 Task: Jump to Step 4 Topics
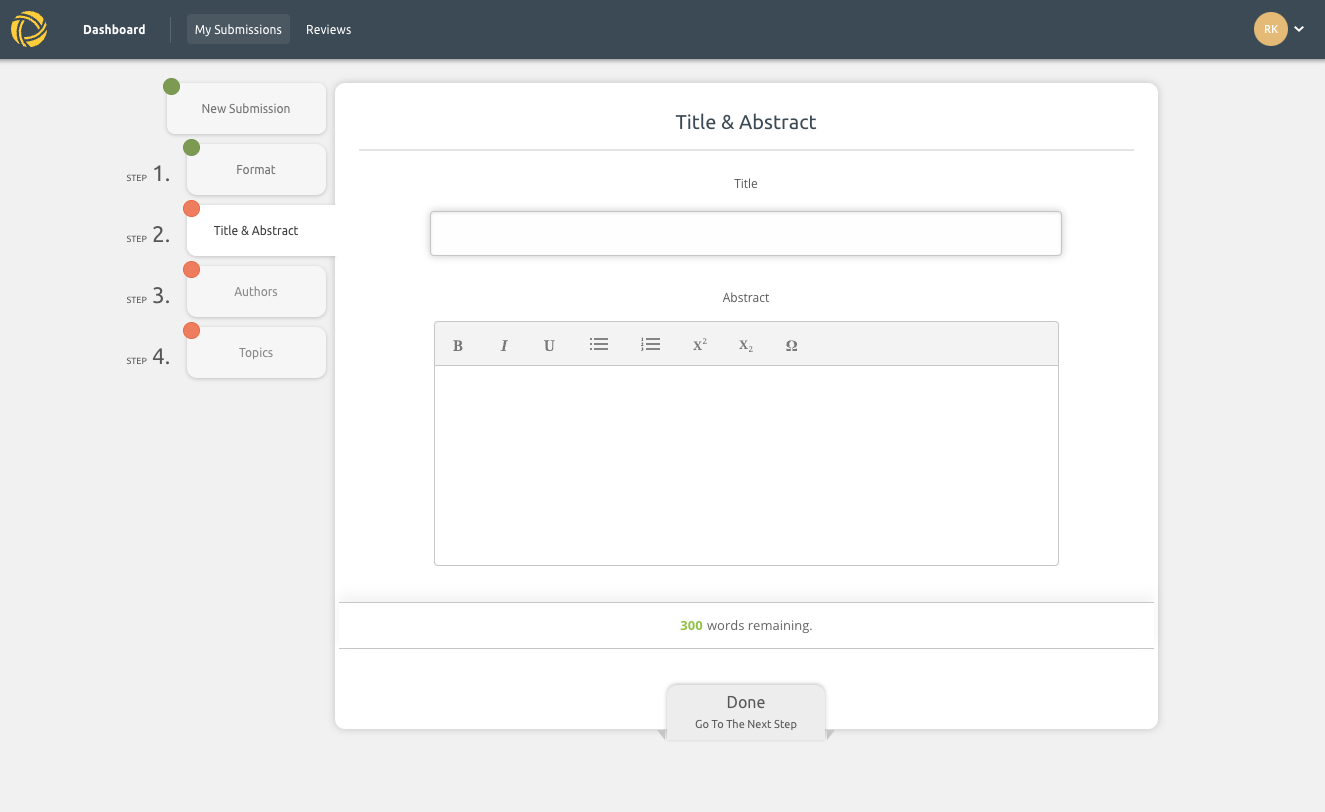click(256, 353)
